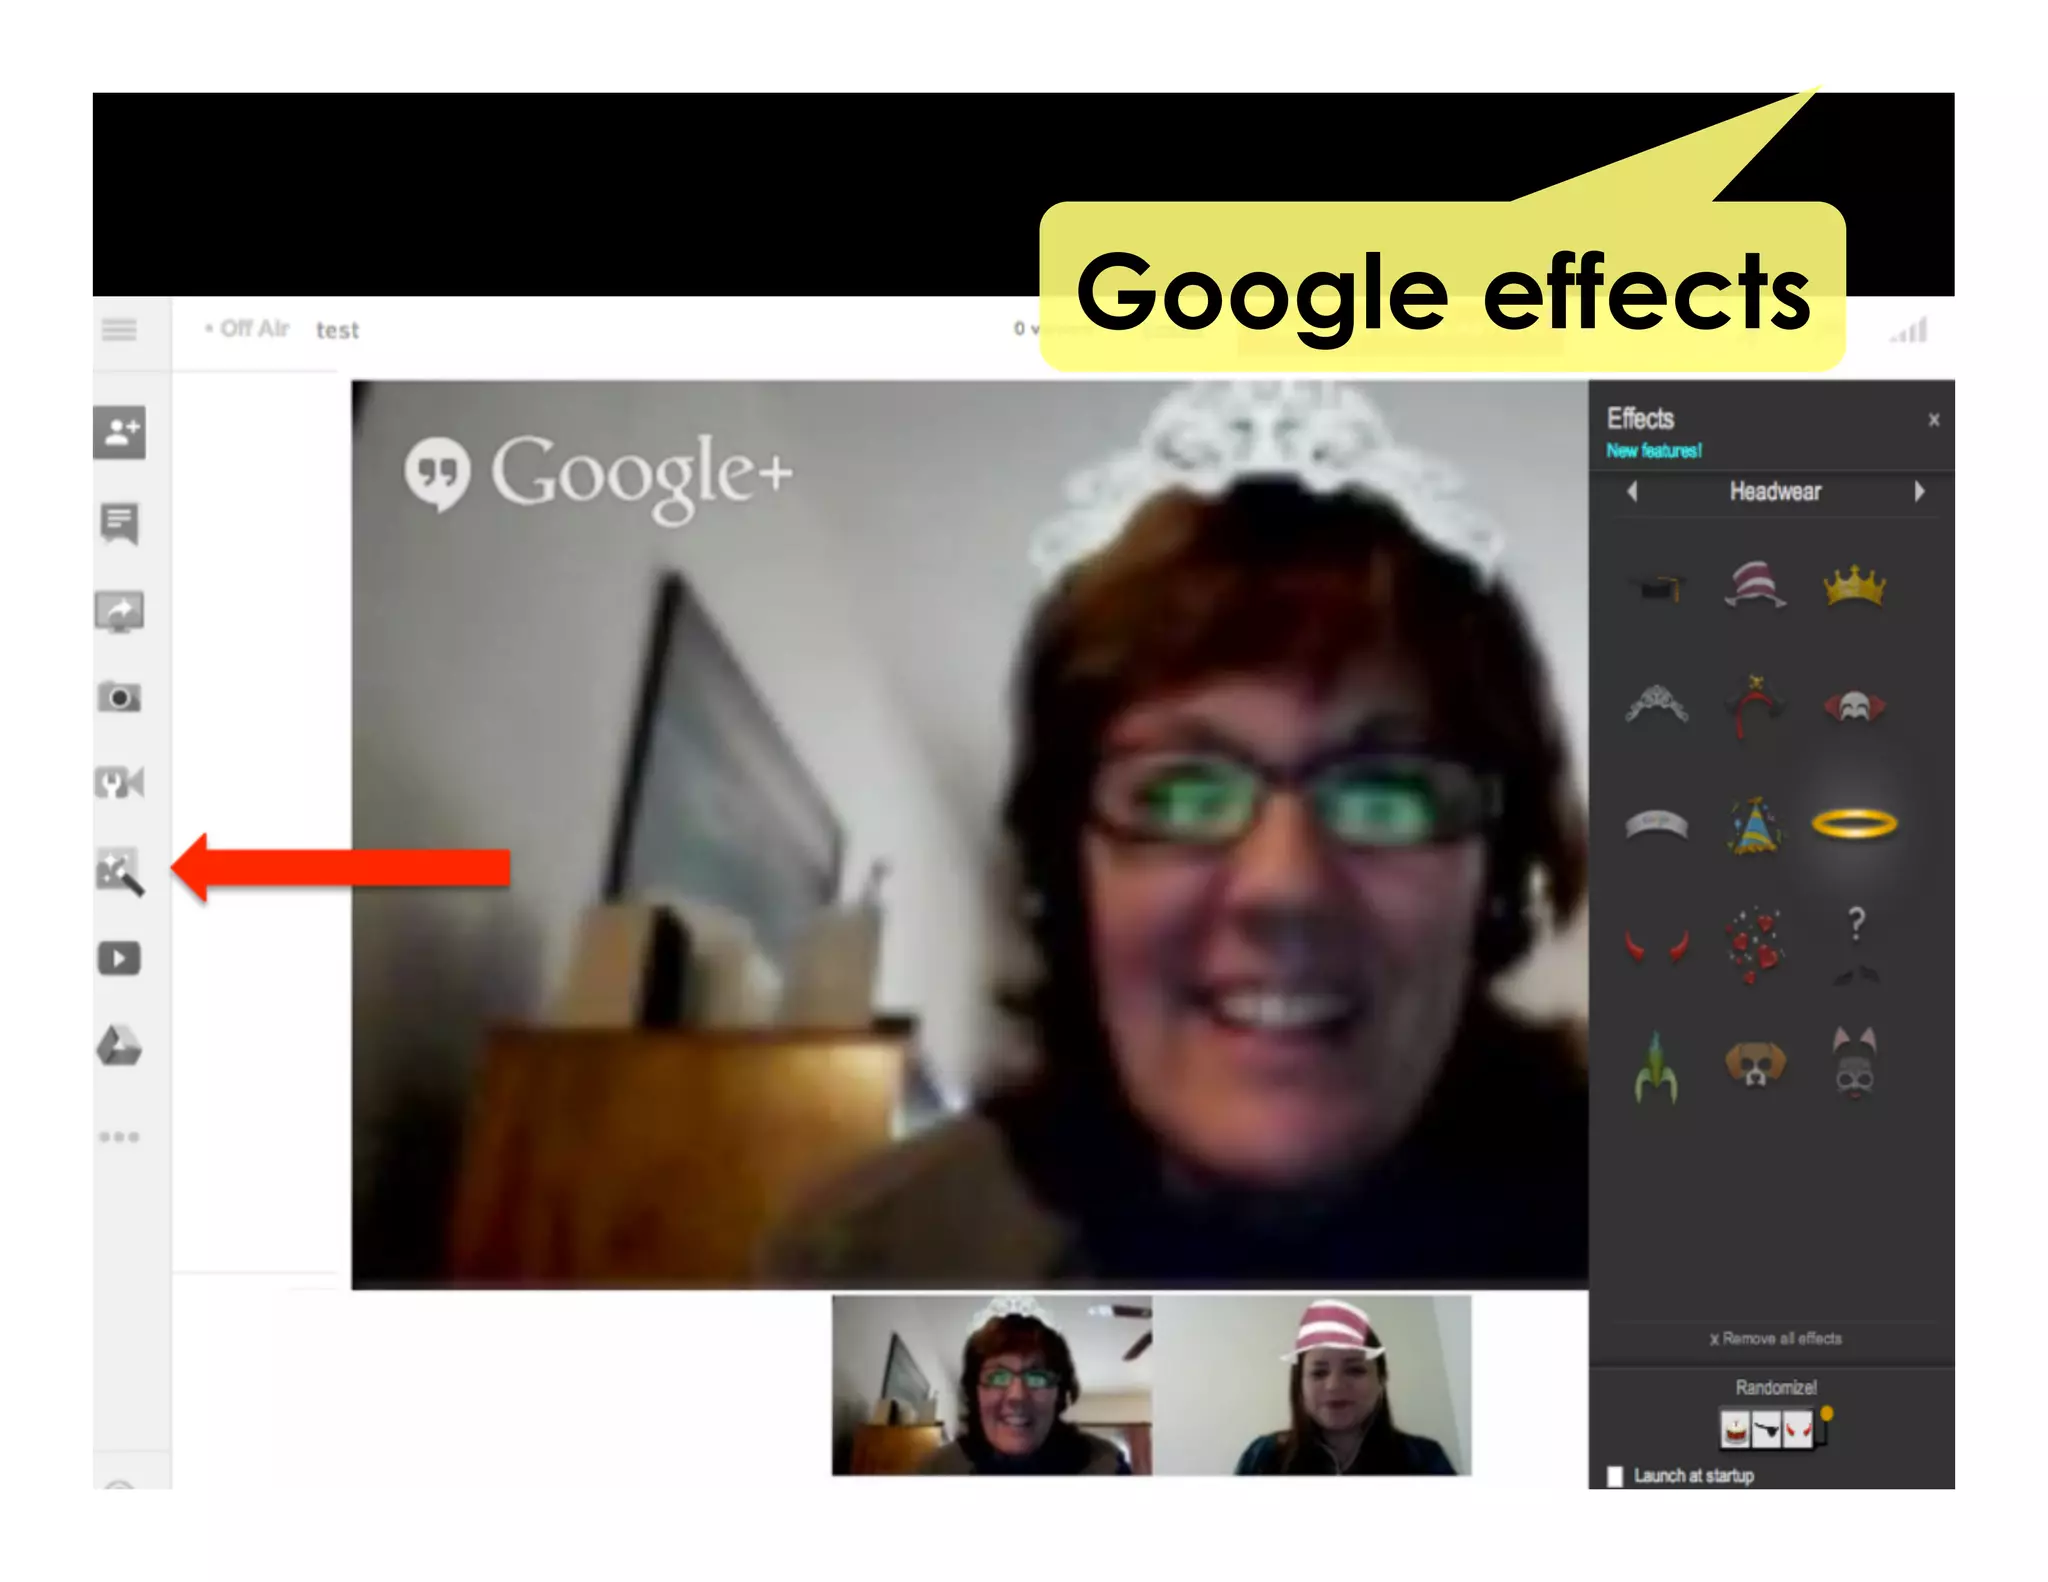The height and width of the screenshot is (1582, 2048).
Task: Show more apps via three dots
Action: [120, 1137]
